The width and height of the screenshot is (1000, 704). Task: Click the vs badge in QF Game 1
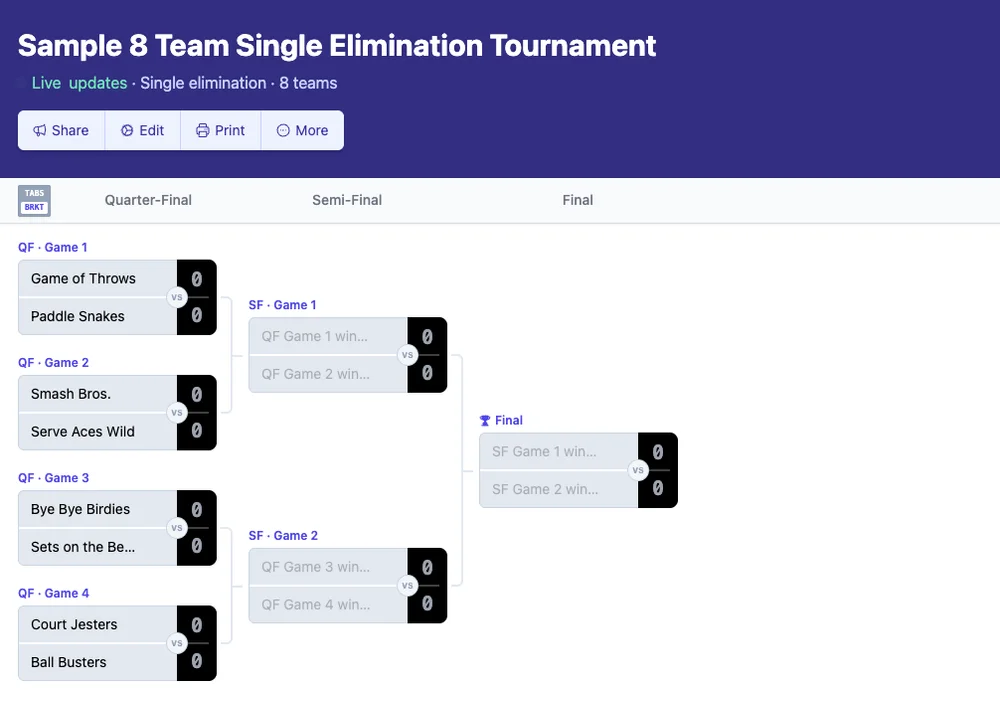point(177,297)
